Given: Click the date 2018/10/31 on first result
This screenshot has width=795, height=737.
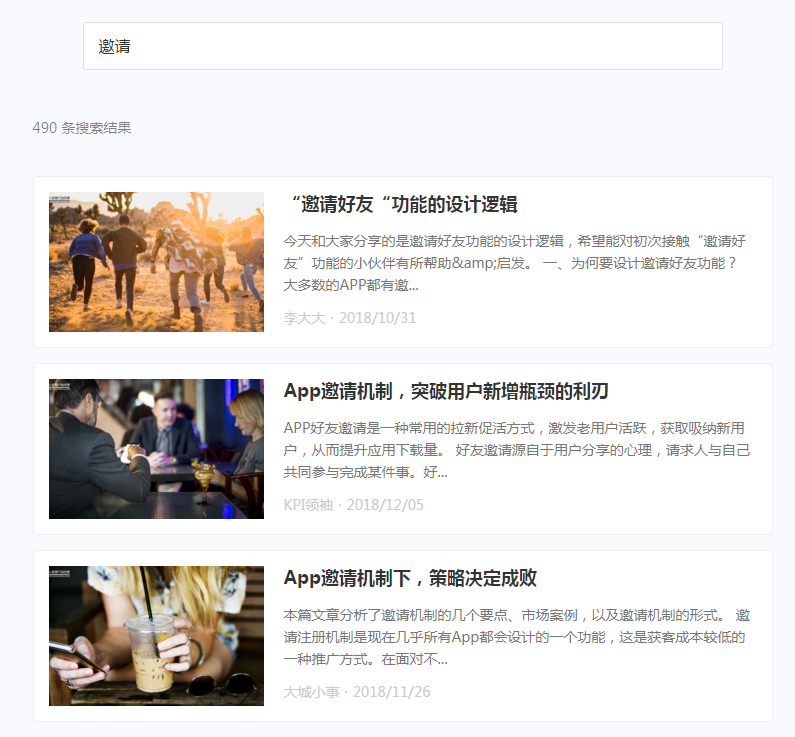Looking at the screenshot, I should pos(378,318).
